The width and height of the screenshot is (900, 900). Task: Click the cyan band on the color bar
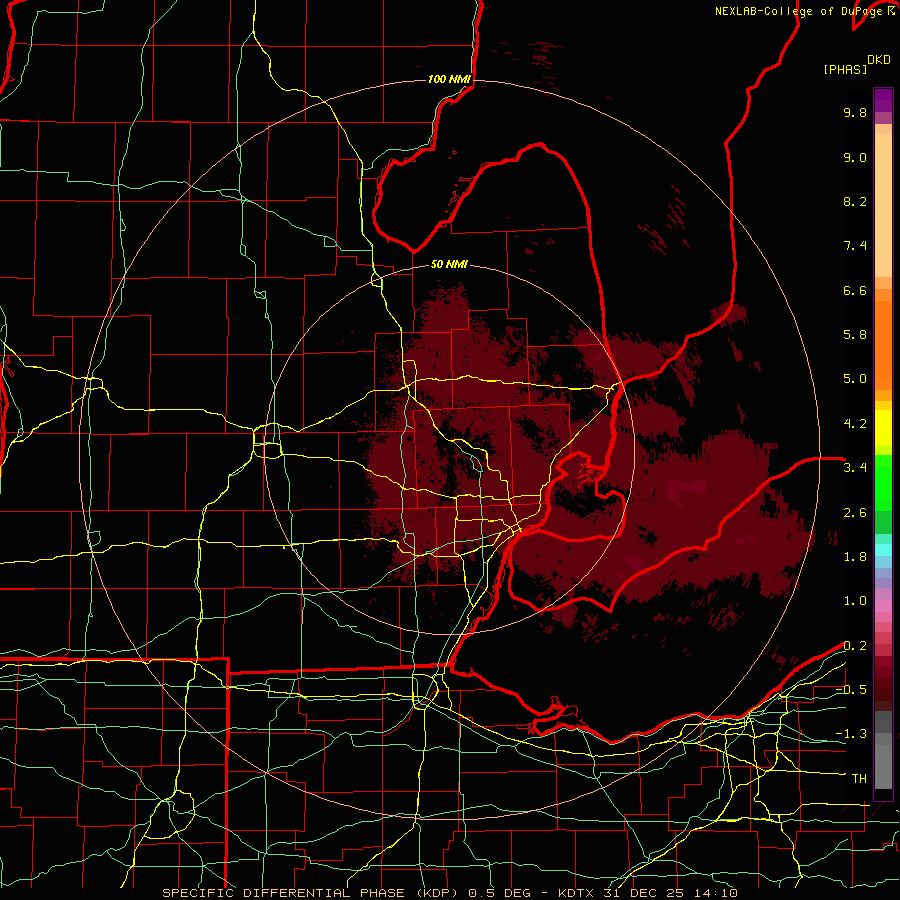pos(883,549)
